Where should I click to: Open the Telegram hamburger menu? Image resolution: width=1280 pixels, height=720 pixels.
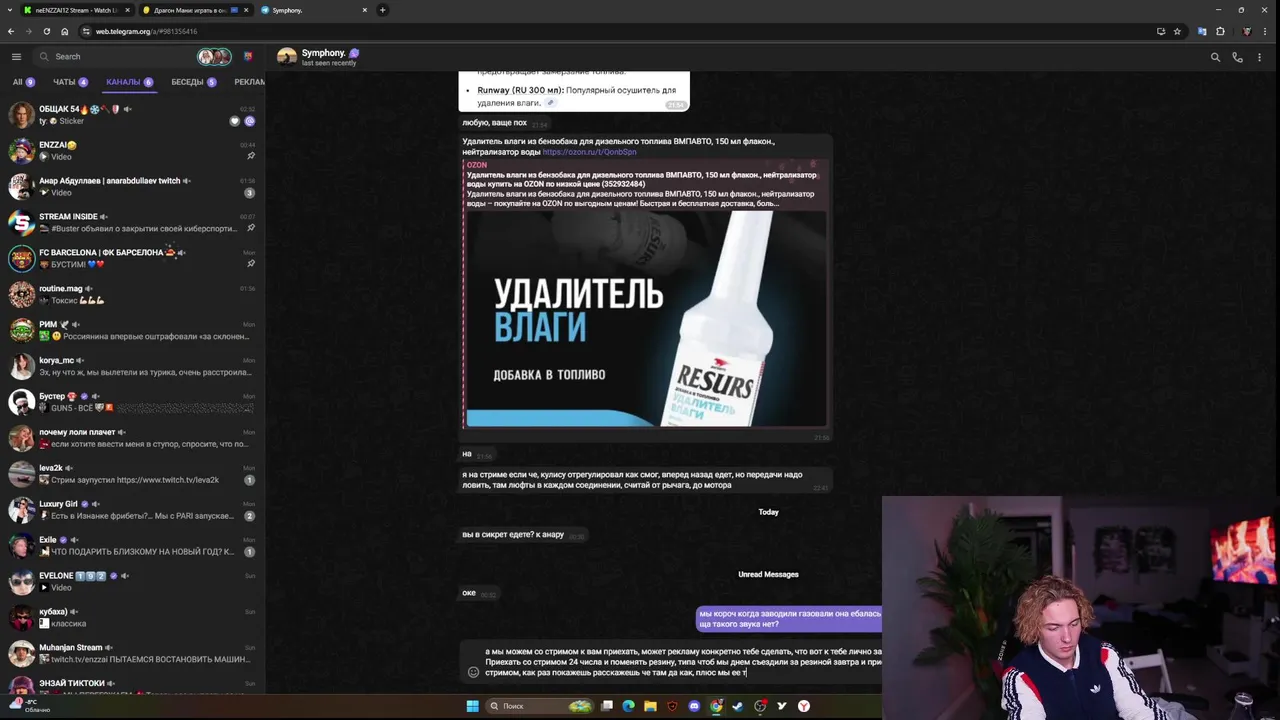tap(16, 57)
